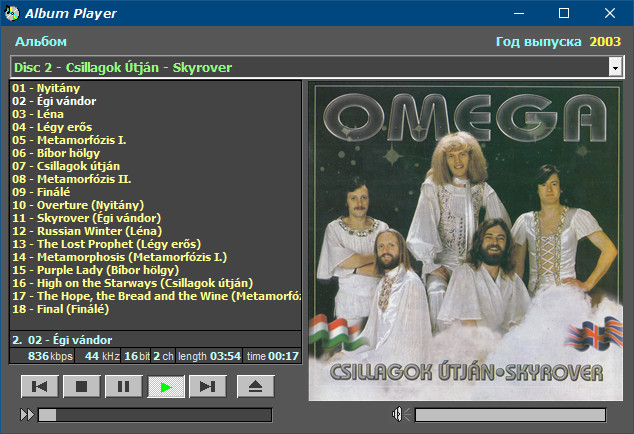Click the green Play button
The width and height of the screenshot is (634, 434).
pos(166,386)
